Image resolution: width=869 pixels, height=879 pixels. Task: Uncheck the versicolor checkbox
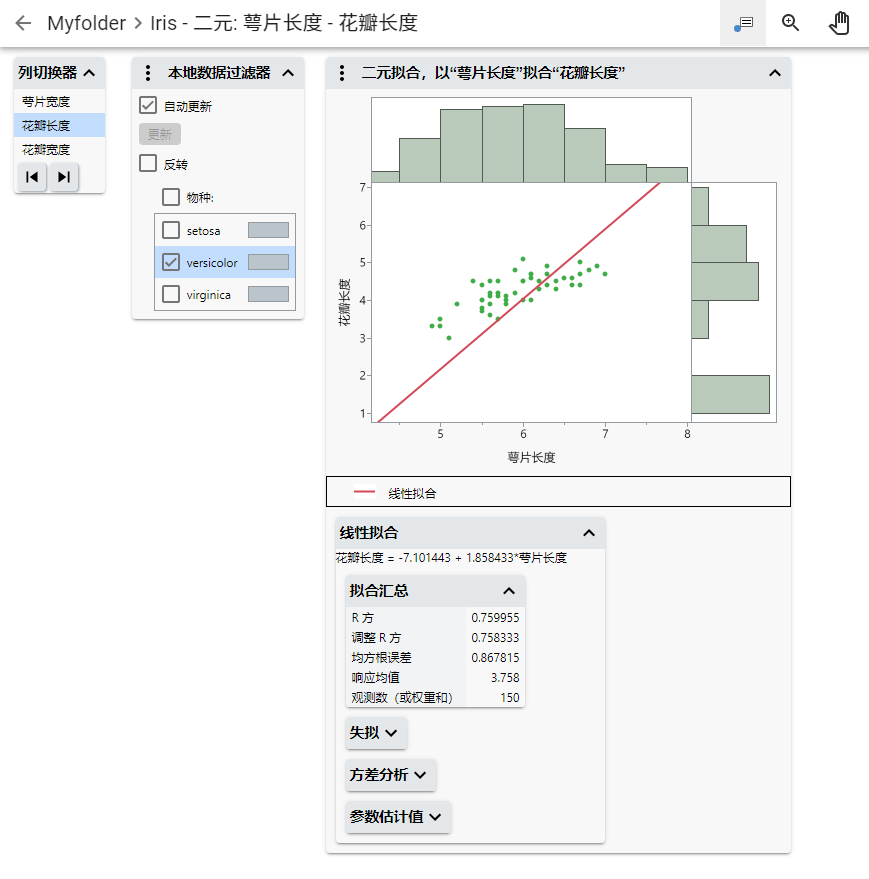171,262
